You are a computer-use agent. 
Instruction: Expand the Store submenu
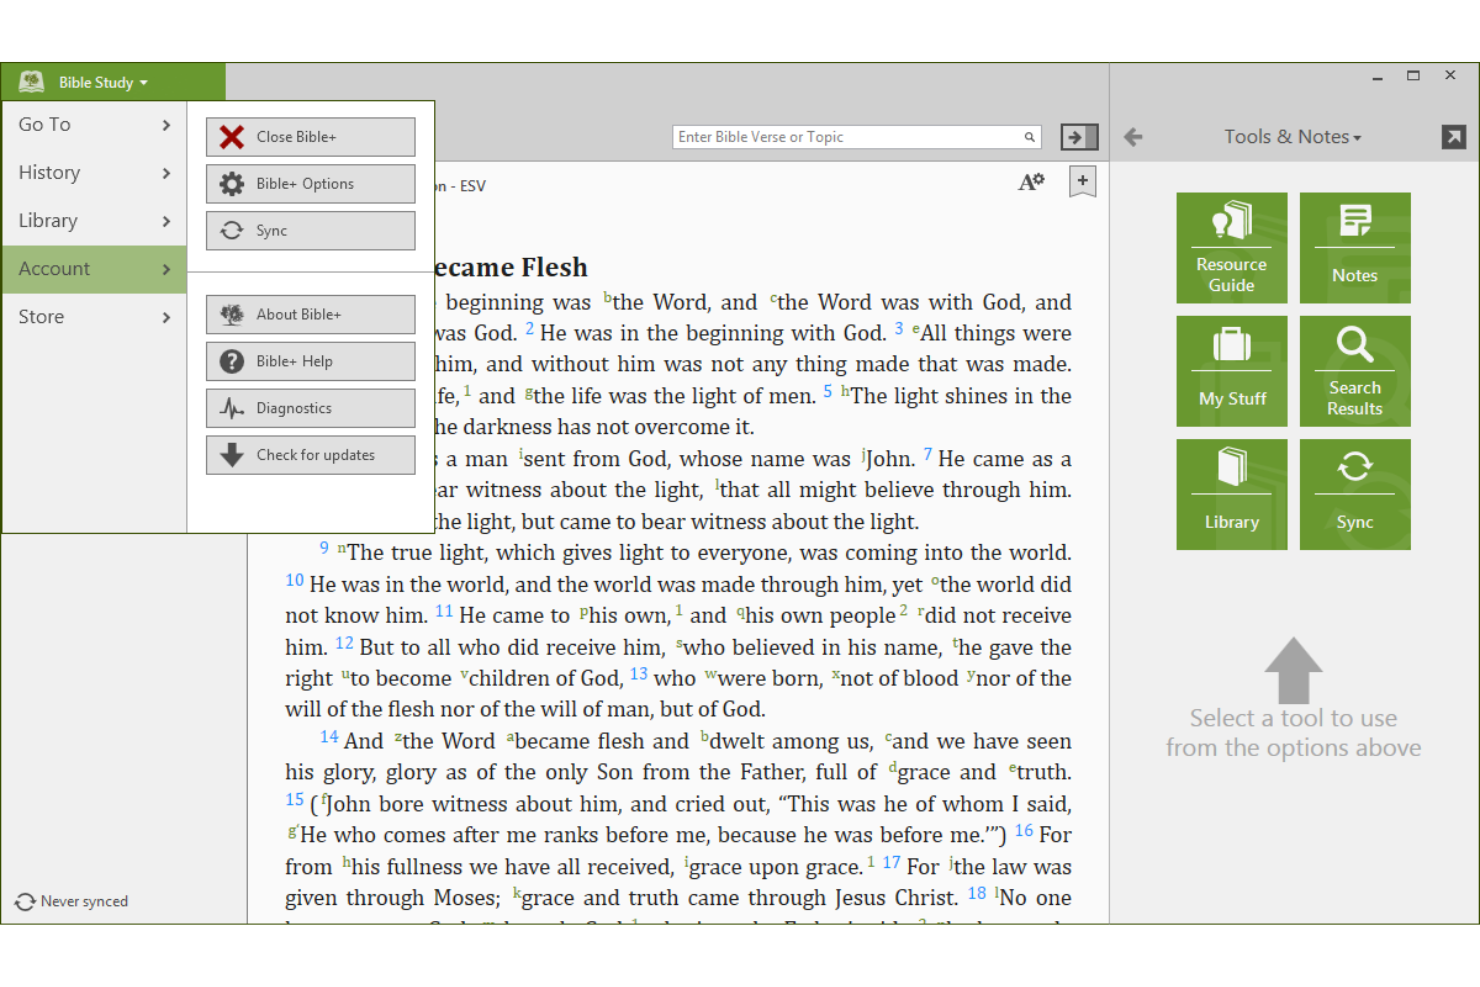pyautogui.click(x=94, y=317)
